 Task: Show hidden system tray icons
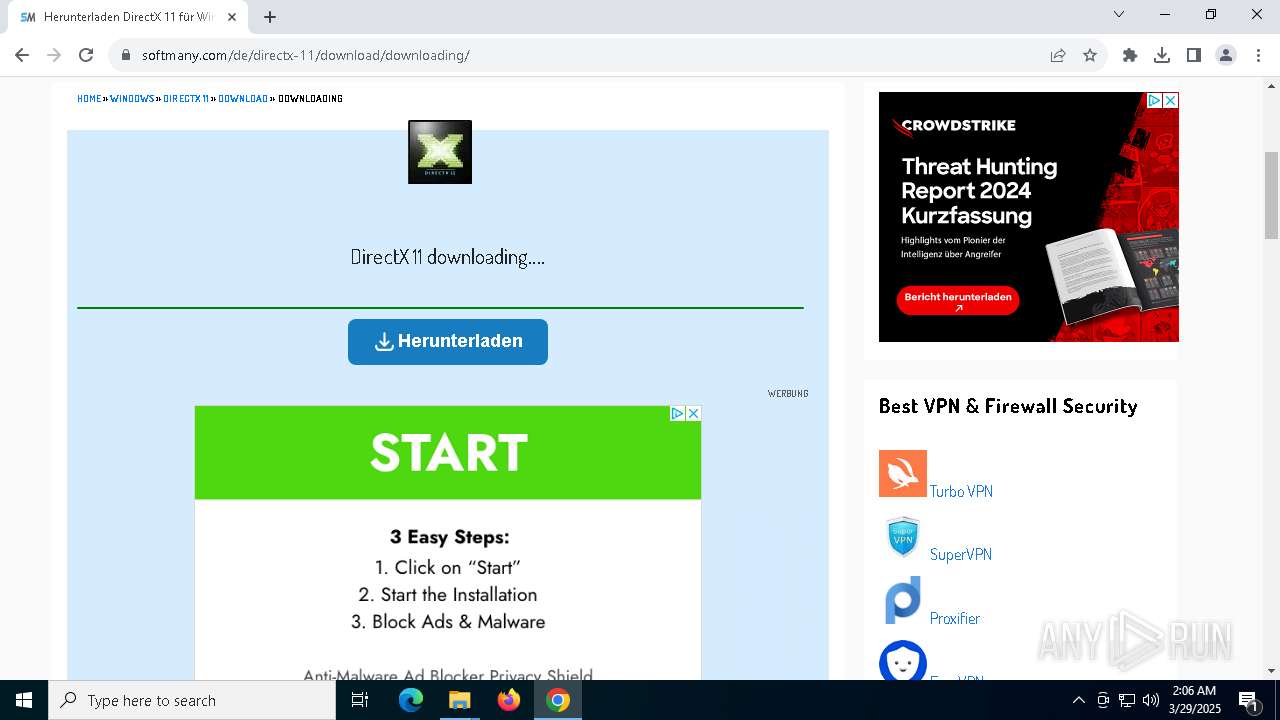click(1078, 700)
